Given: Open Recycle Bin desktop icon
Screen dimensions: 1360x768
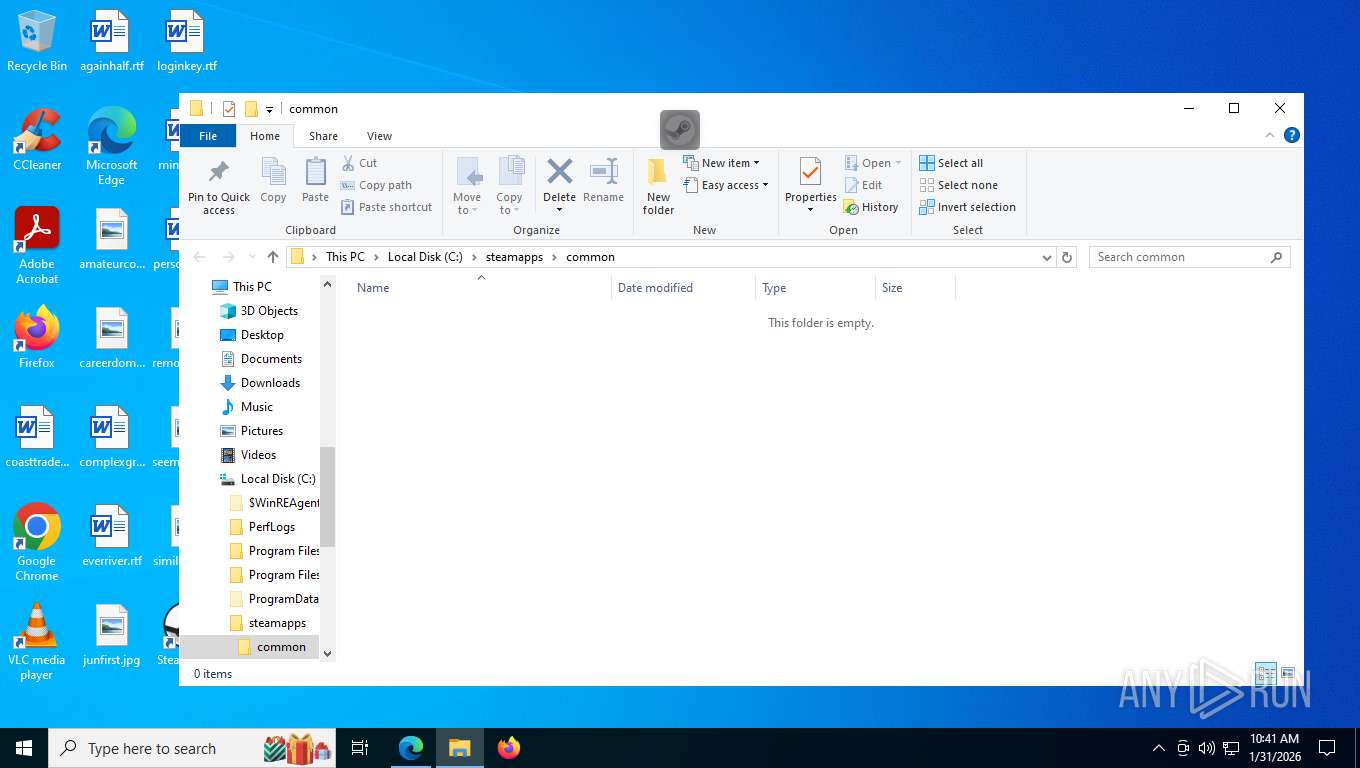Looking at the screenshot, I should pyautogui.click(x=37, y=42).
